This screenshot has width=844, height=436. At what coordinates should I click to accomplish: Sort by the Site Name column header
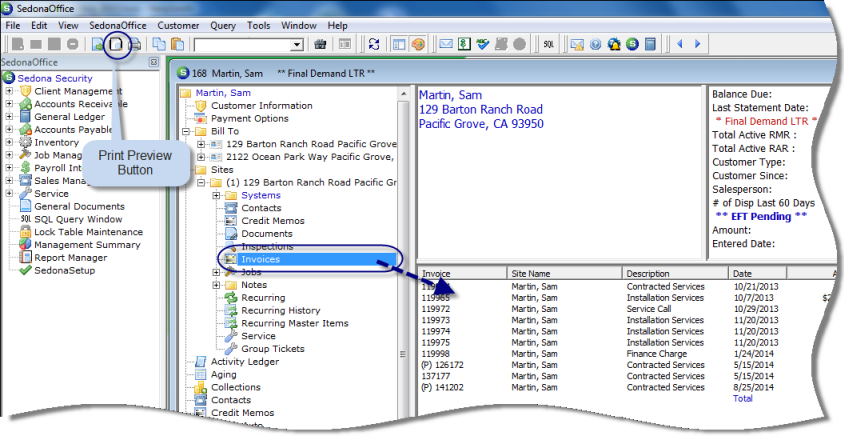pos(565,273)
